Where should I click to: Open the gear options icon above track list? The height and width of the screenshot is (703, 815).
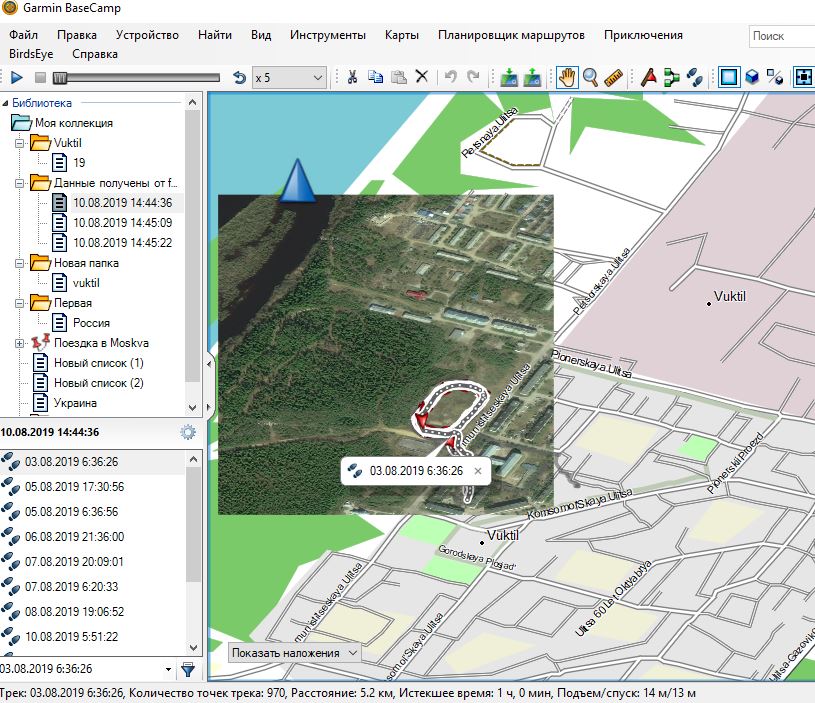187,432
